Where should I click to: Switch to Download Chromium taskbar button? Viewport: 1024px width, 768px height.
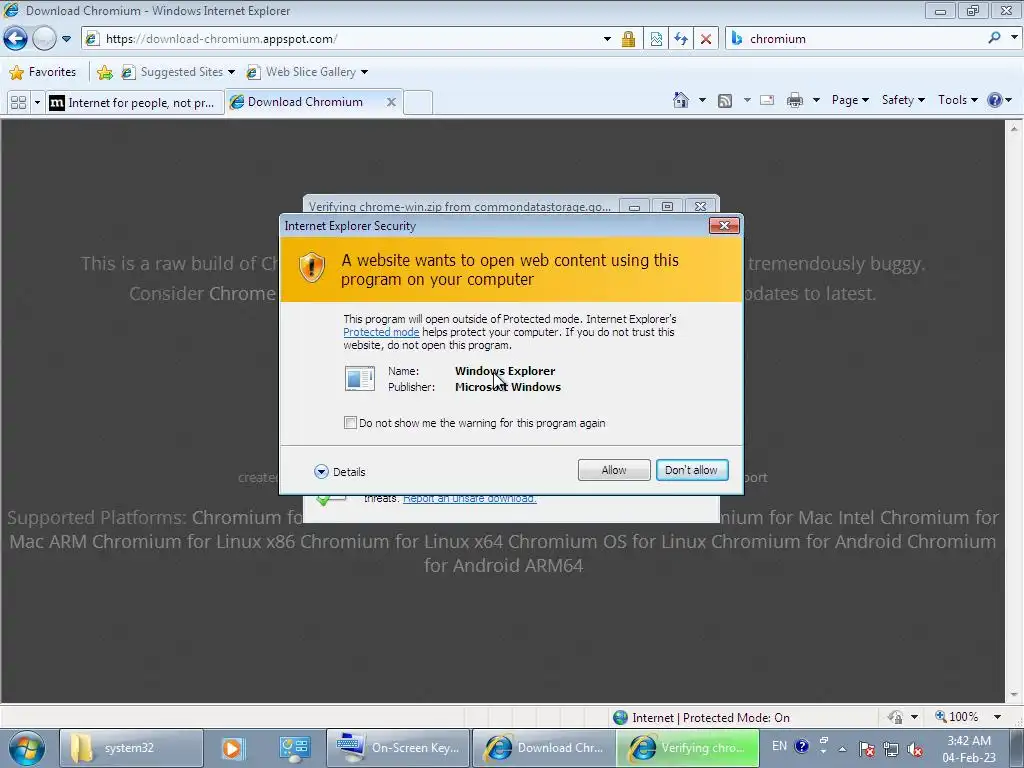click(x=543, y=748)
